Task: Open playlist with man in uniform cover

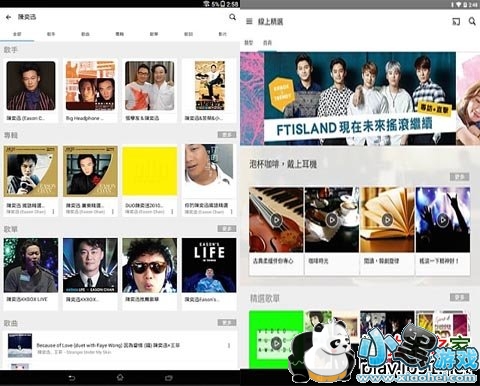Action: pyautogui.click(x=90, y=265)
